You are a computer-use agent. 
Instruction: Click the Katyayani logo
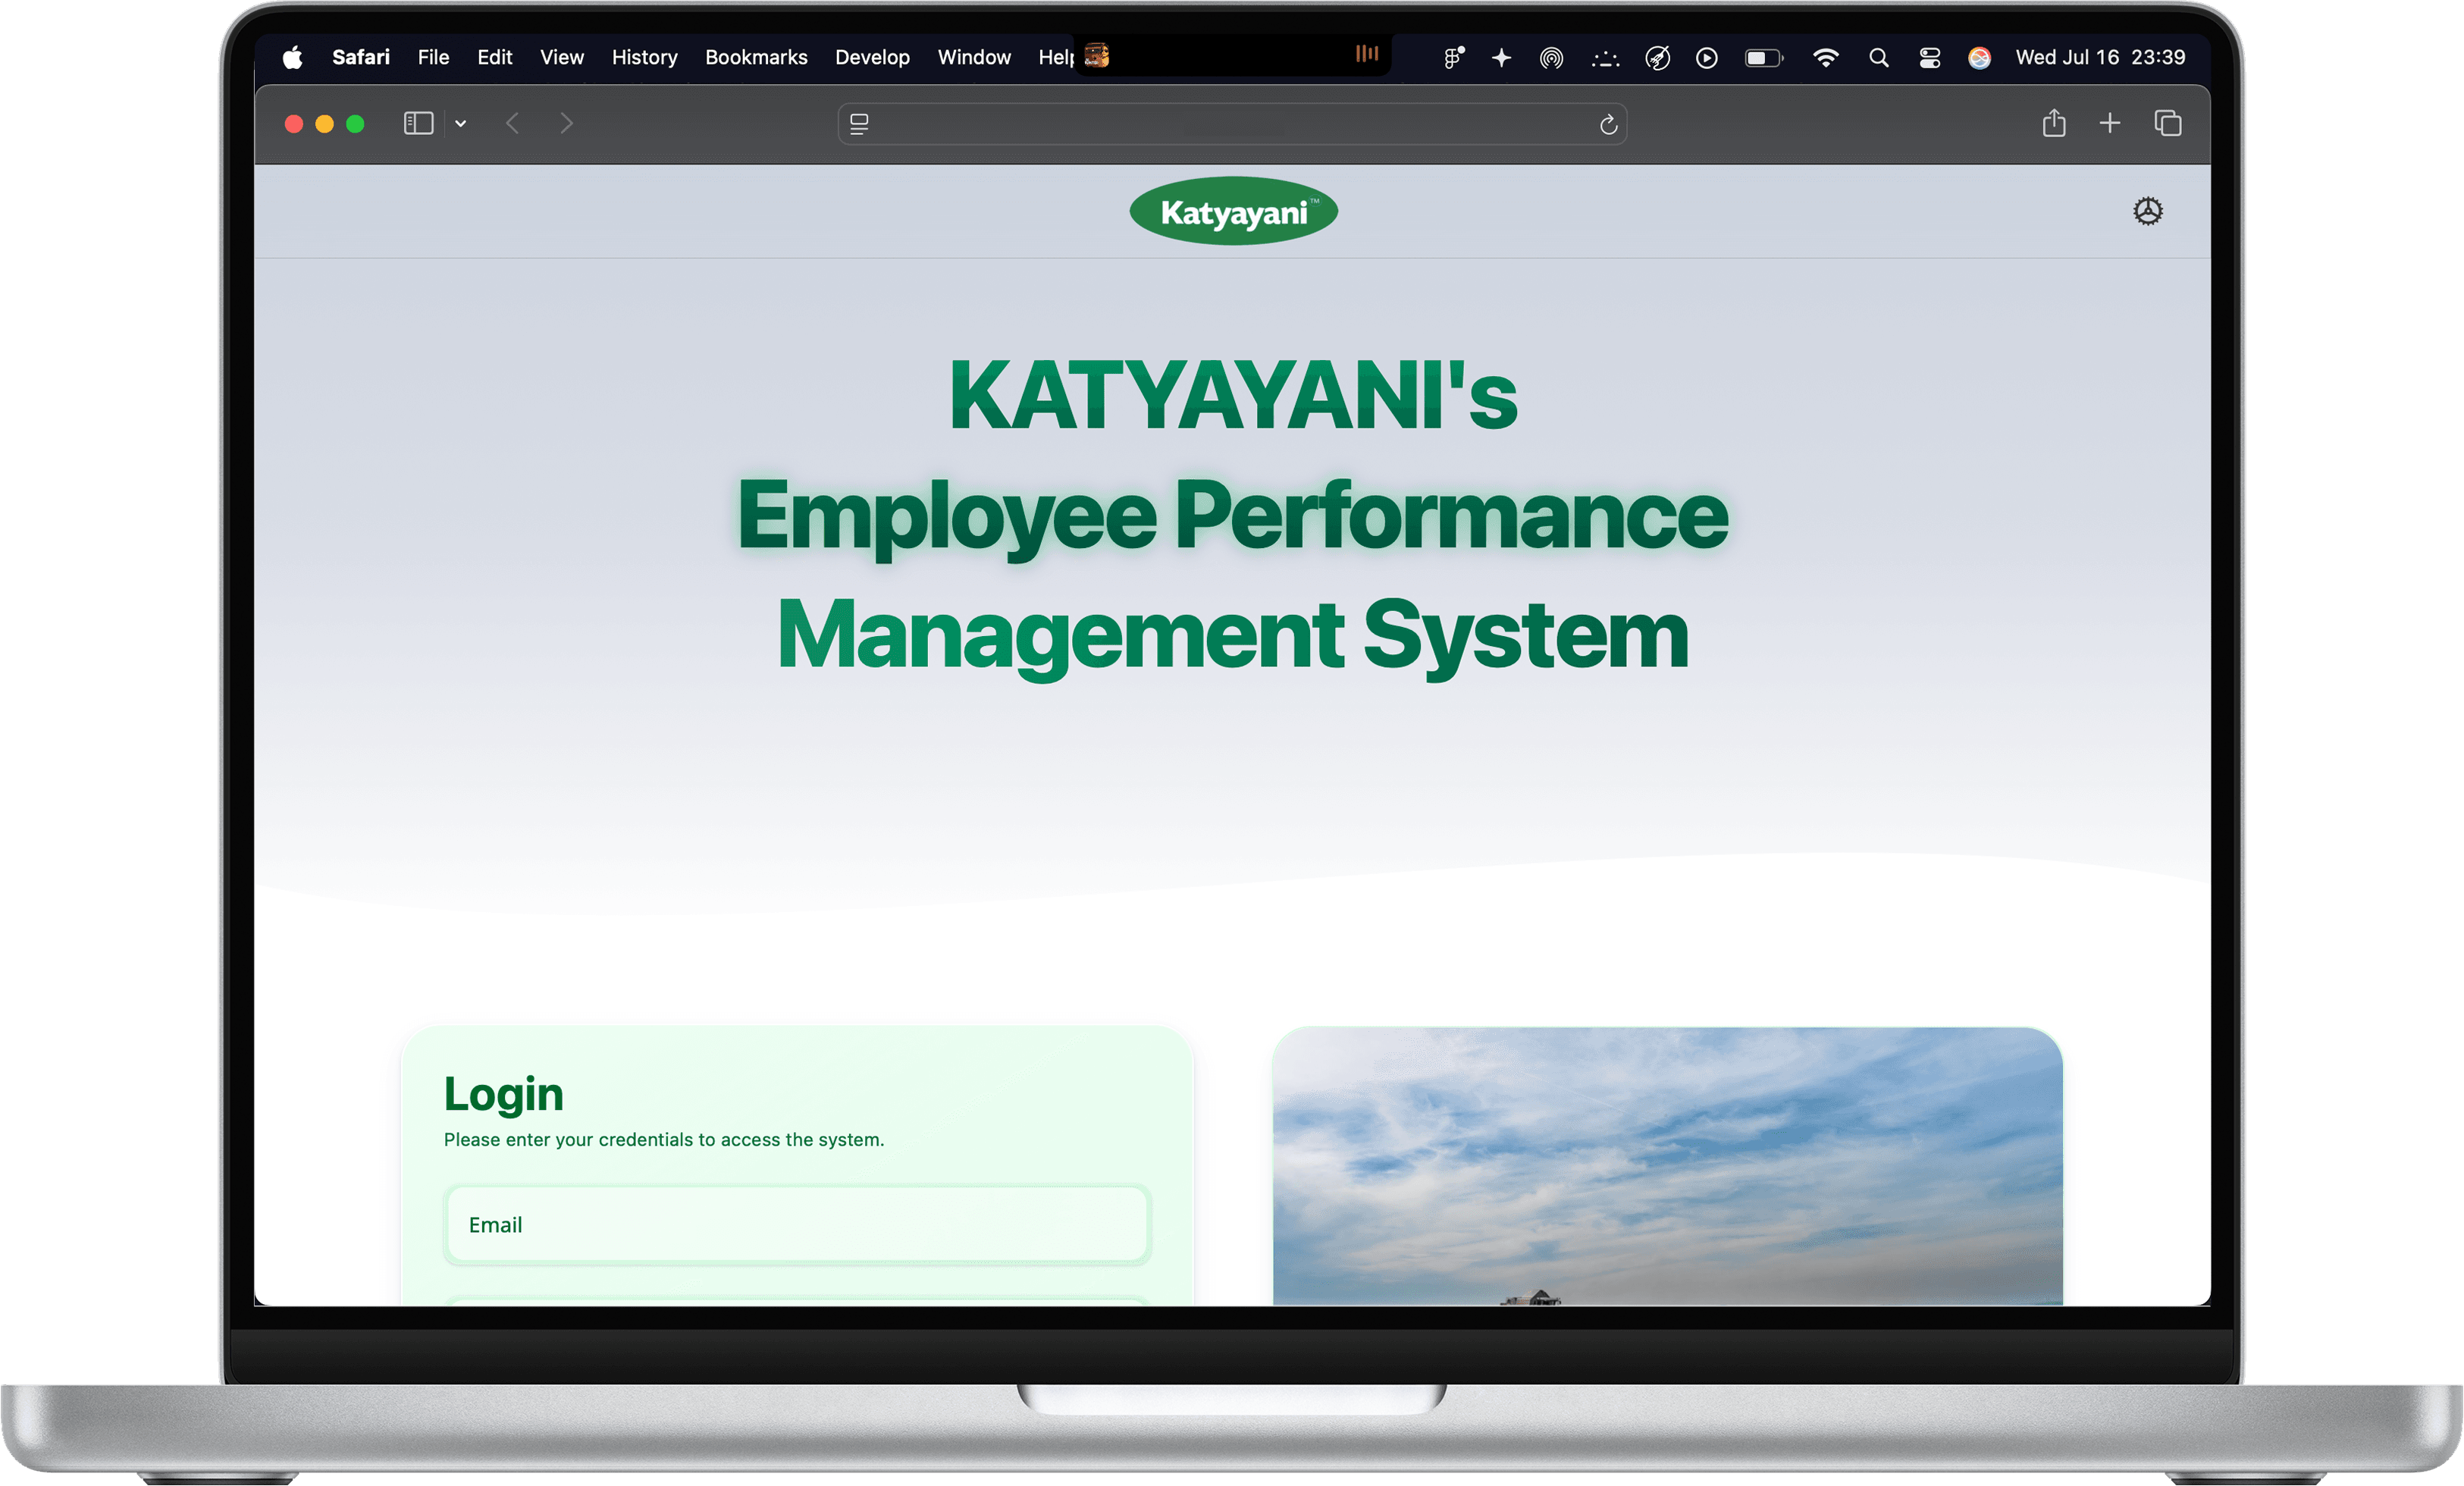point(1233,211)
